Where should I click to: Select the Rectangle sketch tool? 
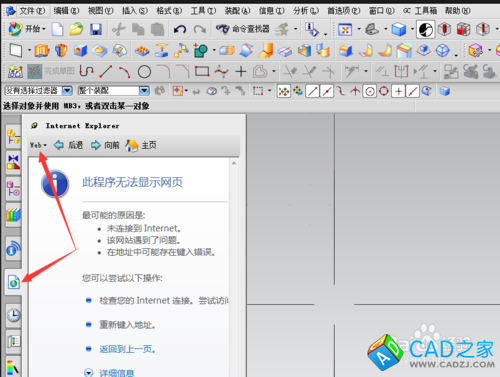point(202,71)
